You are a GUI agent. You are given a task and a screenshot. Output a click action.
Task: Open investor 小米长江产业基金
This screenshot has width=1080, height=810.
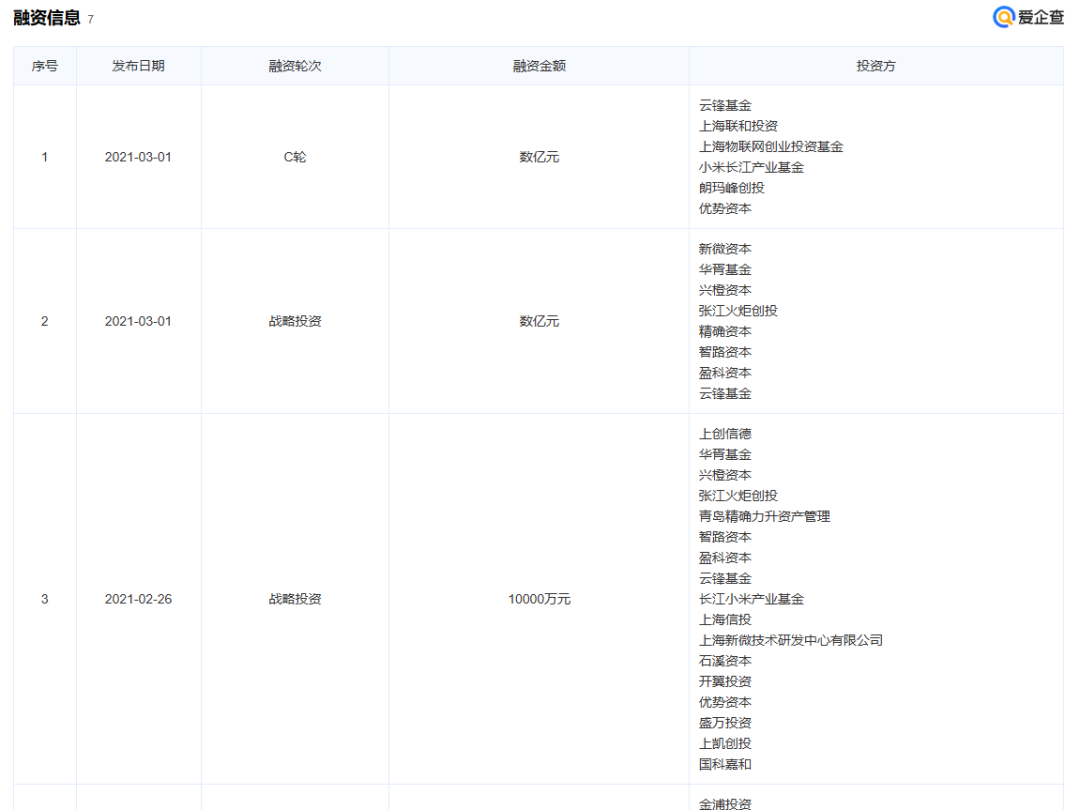pyautogui.click(x=751, y=167)
